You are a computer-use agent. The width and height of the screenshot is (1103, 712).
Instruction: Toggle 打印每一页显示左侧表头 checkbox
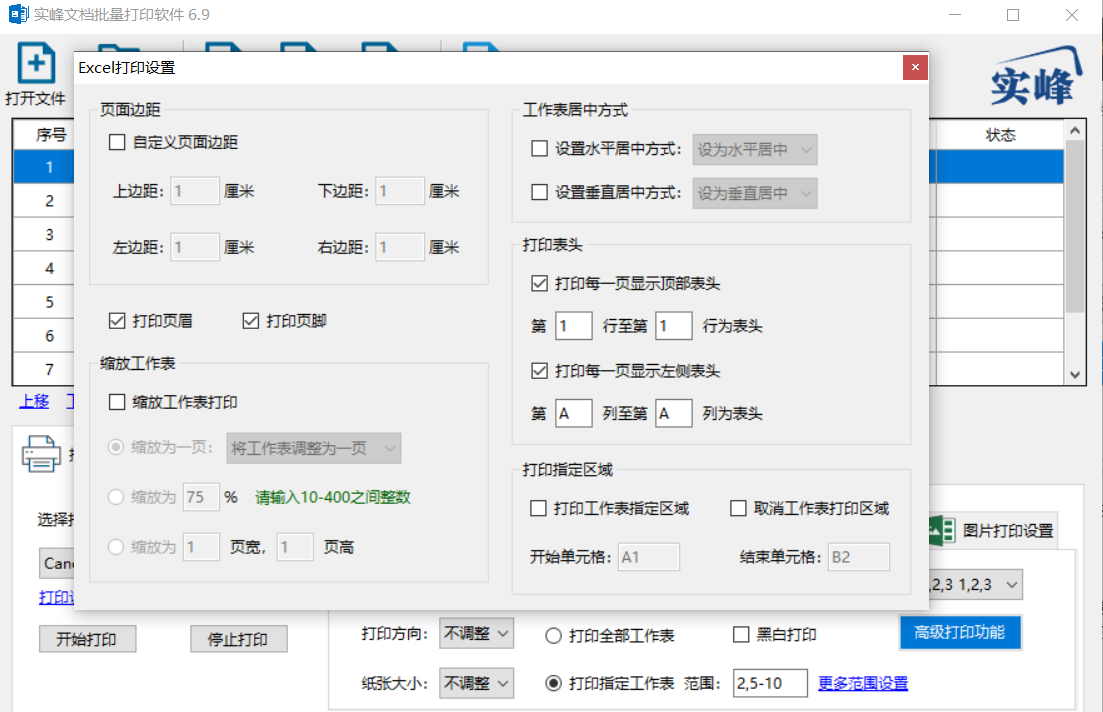[540, 371]
